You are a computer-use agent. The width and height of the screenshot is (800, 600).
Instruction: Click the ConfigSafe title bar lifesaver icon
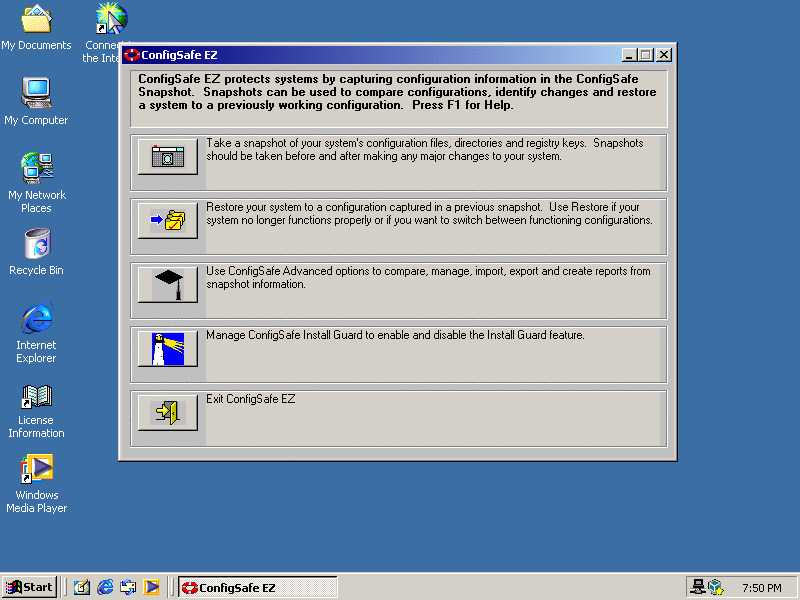tap(132, 55)
